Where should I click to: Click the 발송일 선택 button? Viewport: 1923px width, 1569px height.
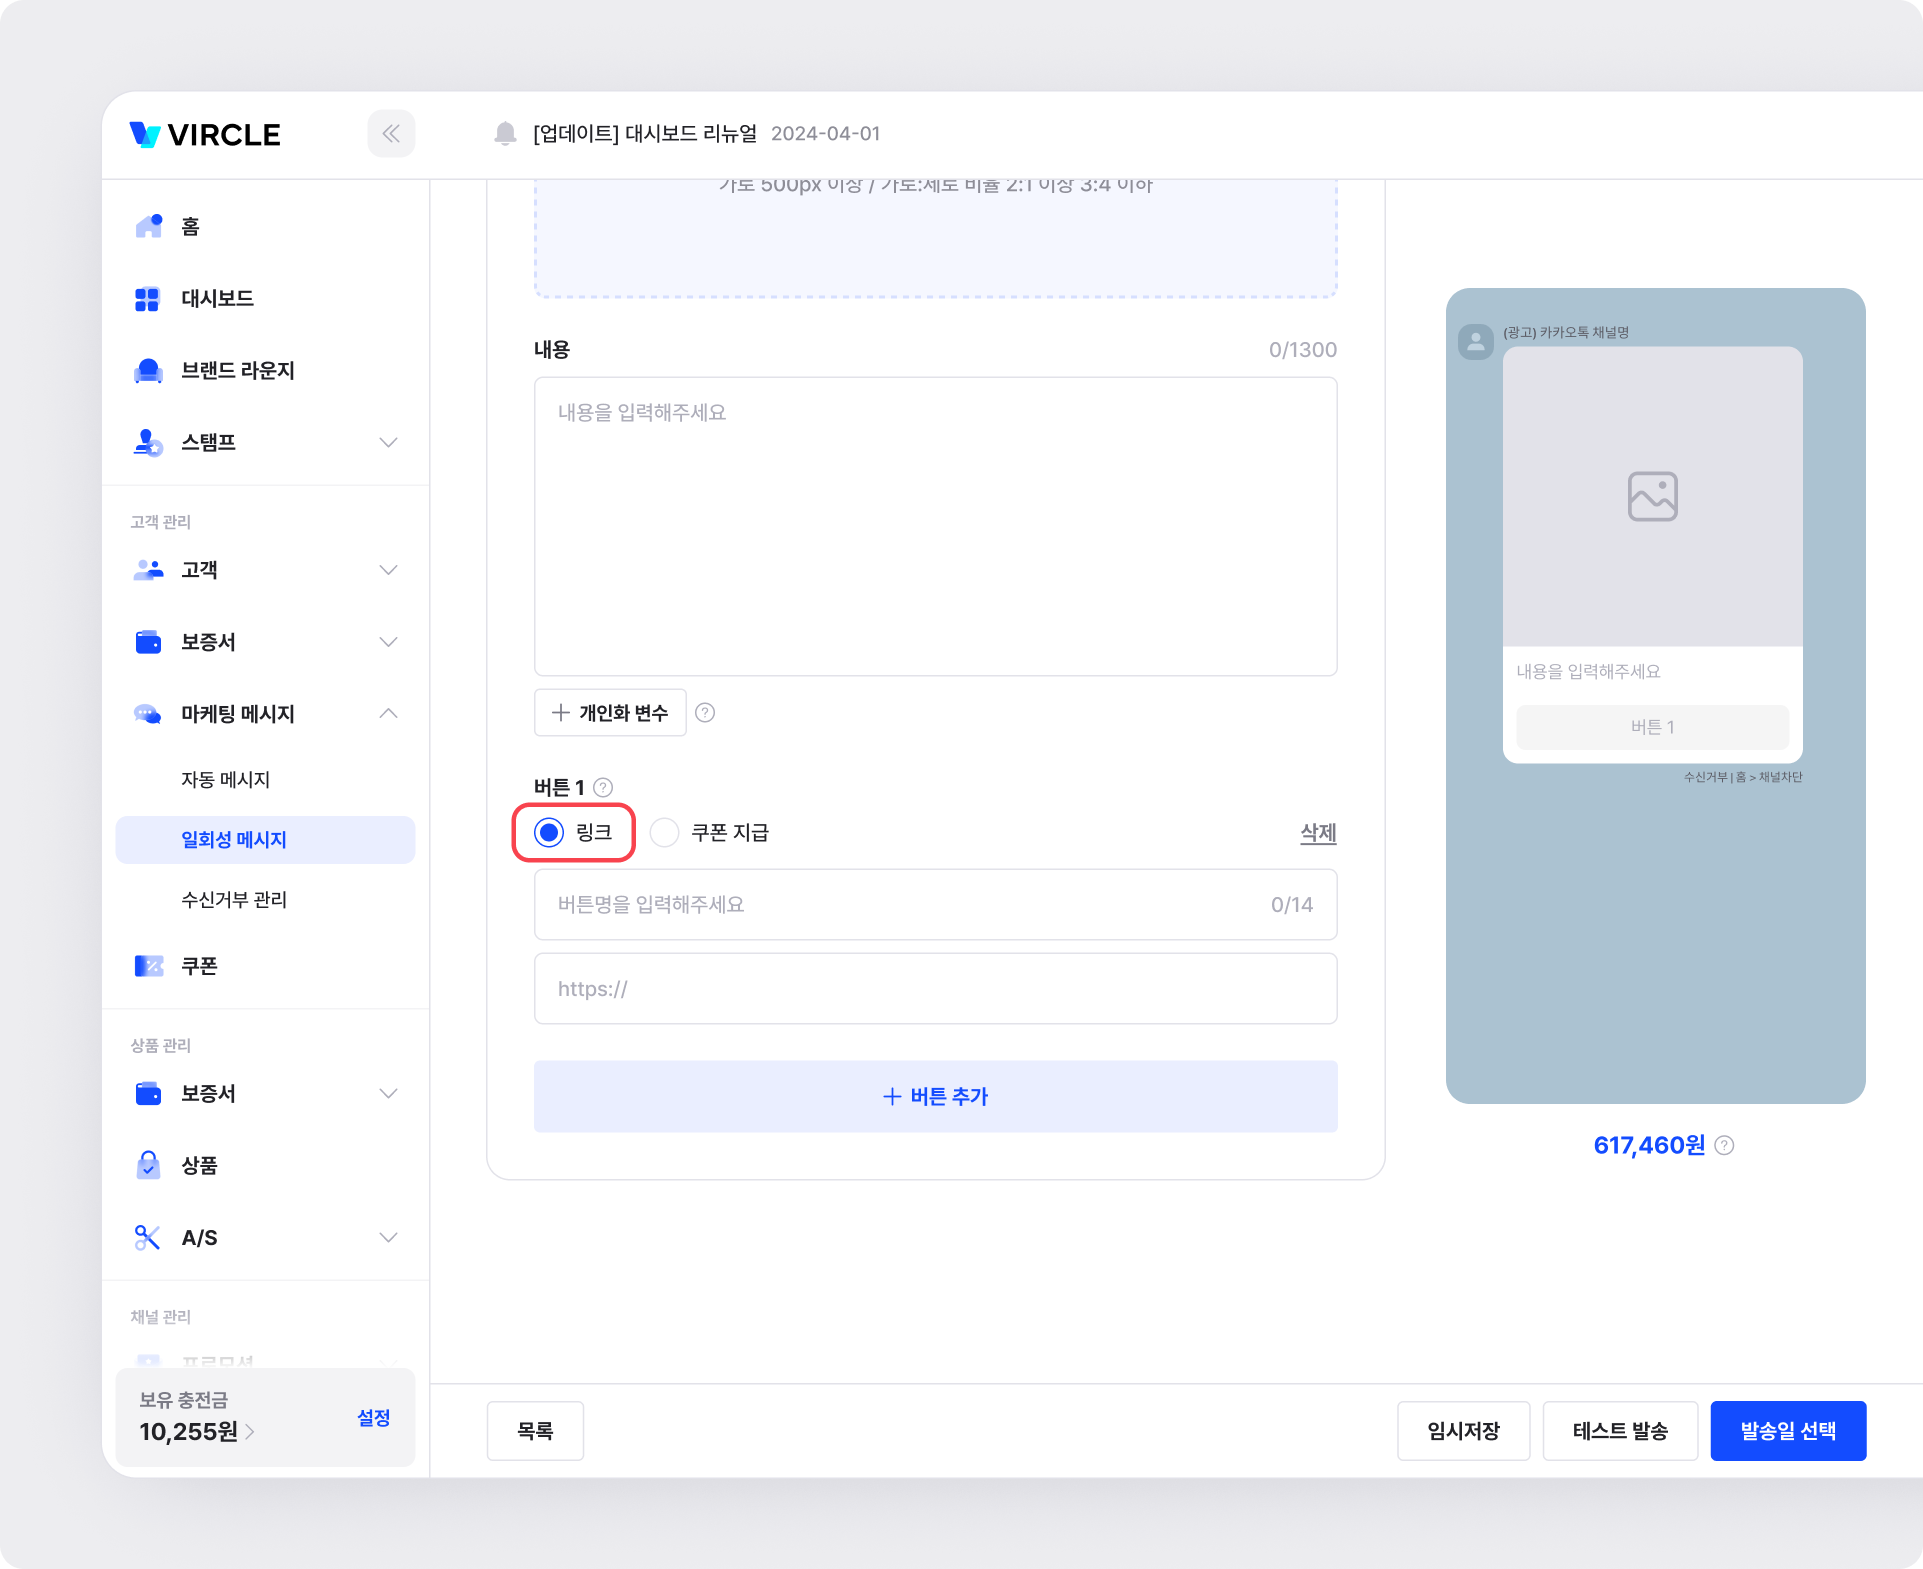(x=1787, y=1431)
